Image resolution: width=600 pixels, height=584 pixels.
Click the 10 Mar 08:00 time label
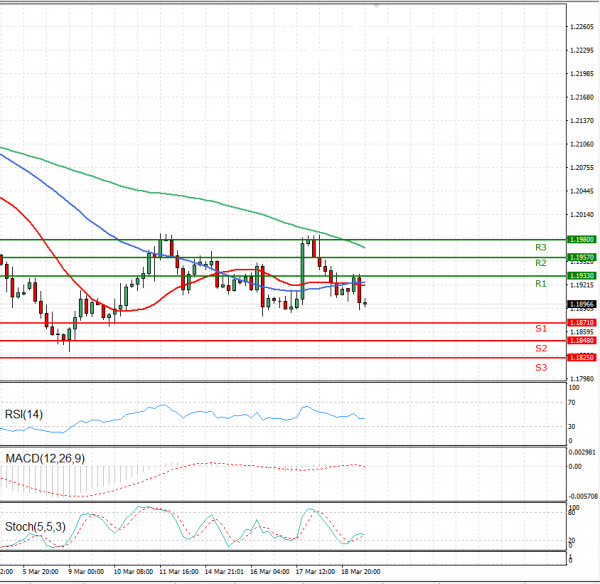[x=133, y=571]
